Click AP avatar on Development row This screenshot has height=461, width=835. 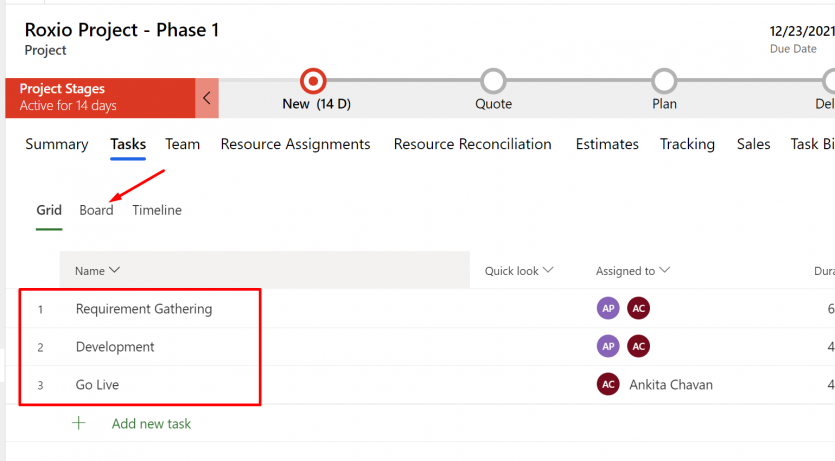pos(608,346)
